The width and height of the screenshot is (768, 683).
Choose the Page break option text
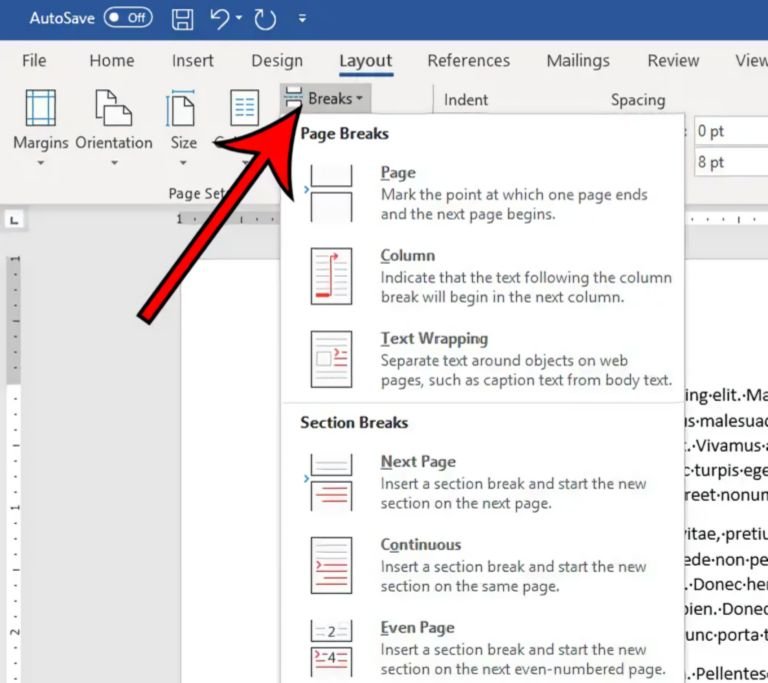[398, 172]
